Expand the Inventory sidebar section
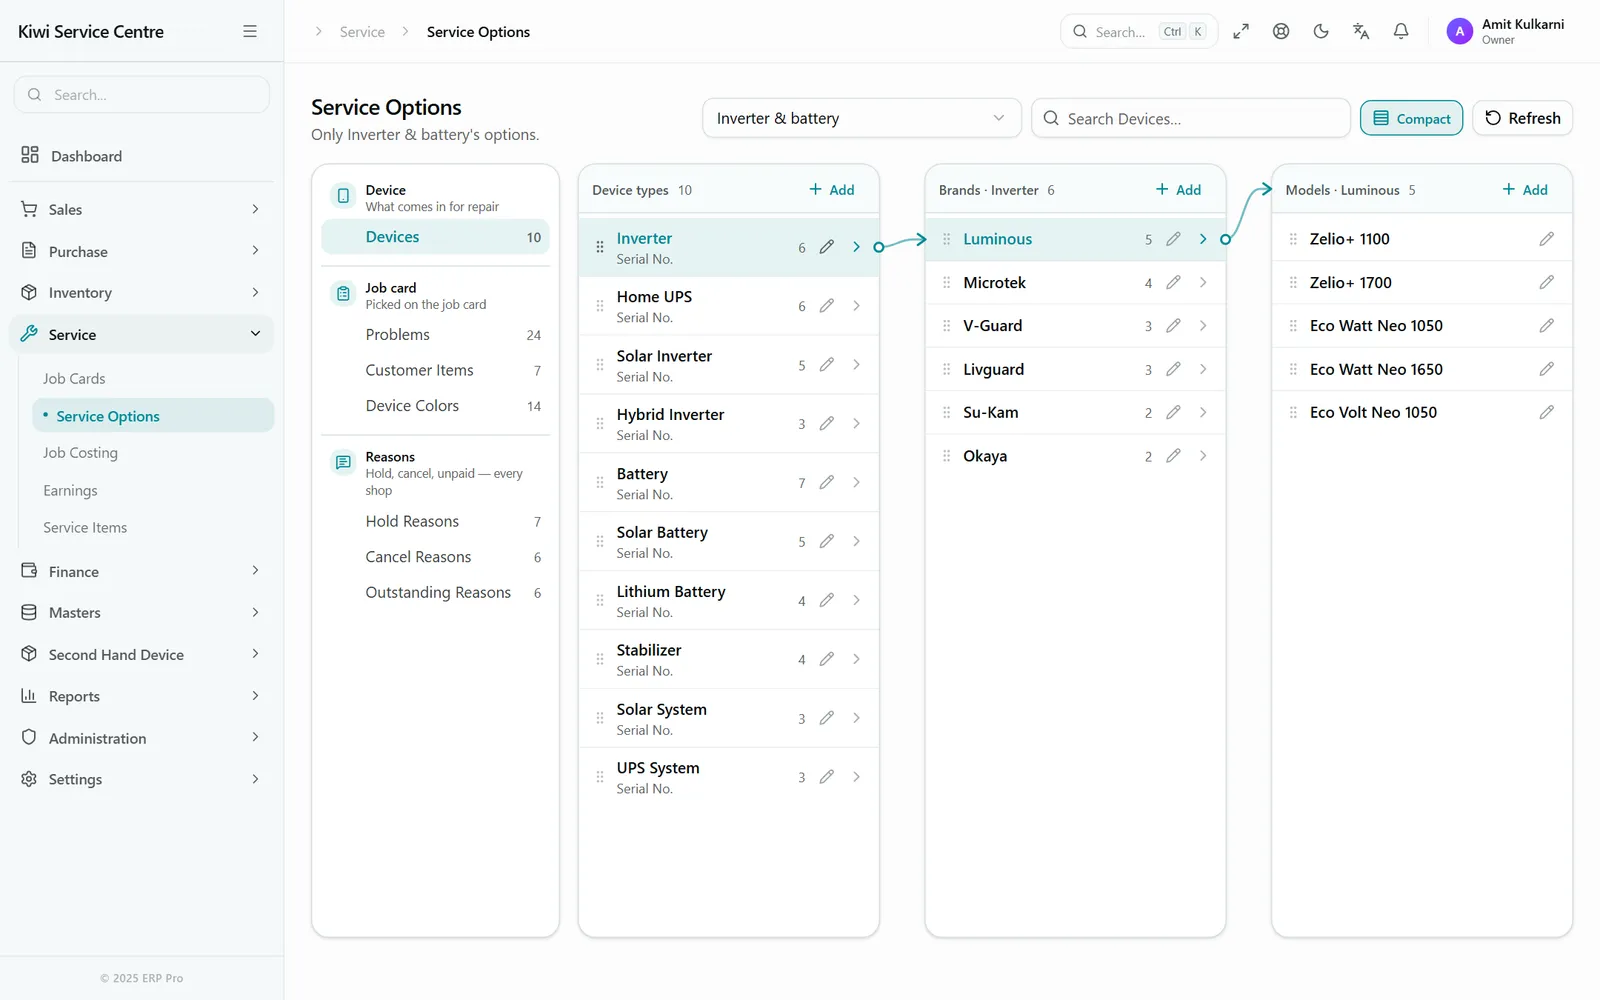Screen dimensions: 1600x1000 pos(141,293)
